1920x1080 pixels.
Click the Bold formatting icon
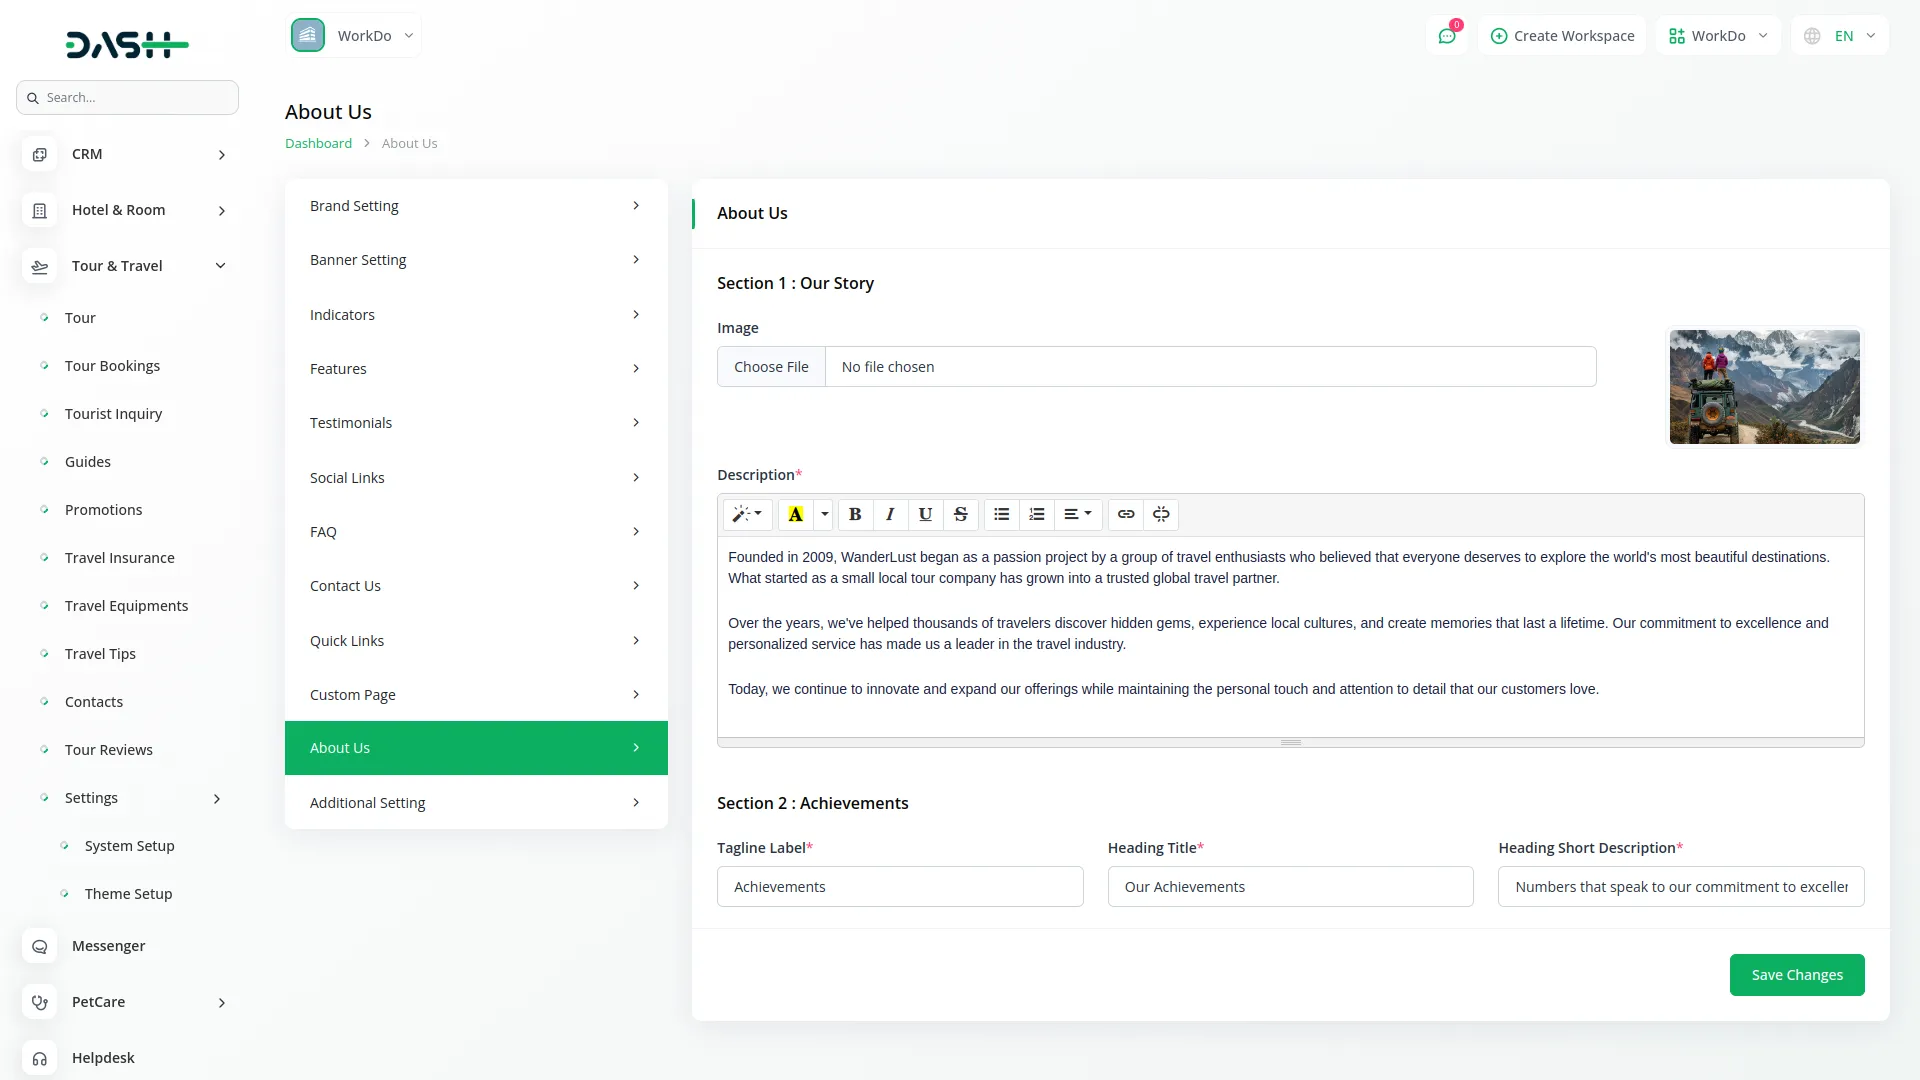pyautogui.click(x=855, y=514)
